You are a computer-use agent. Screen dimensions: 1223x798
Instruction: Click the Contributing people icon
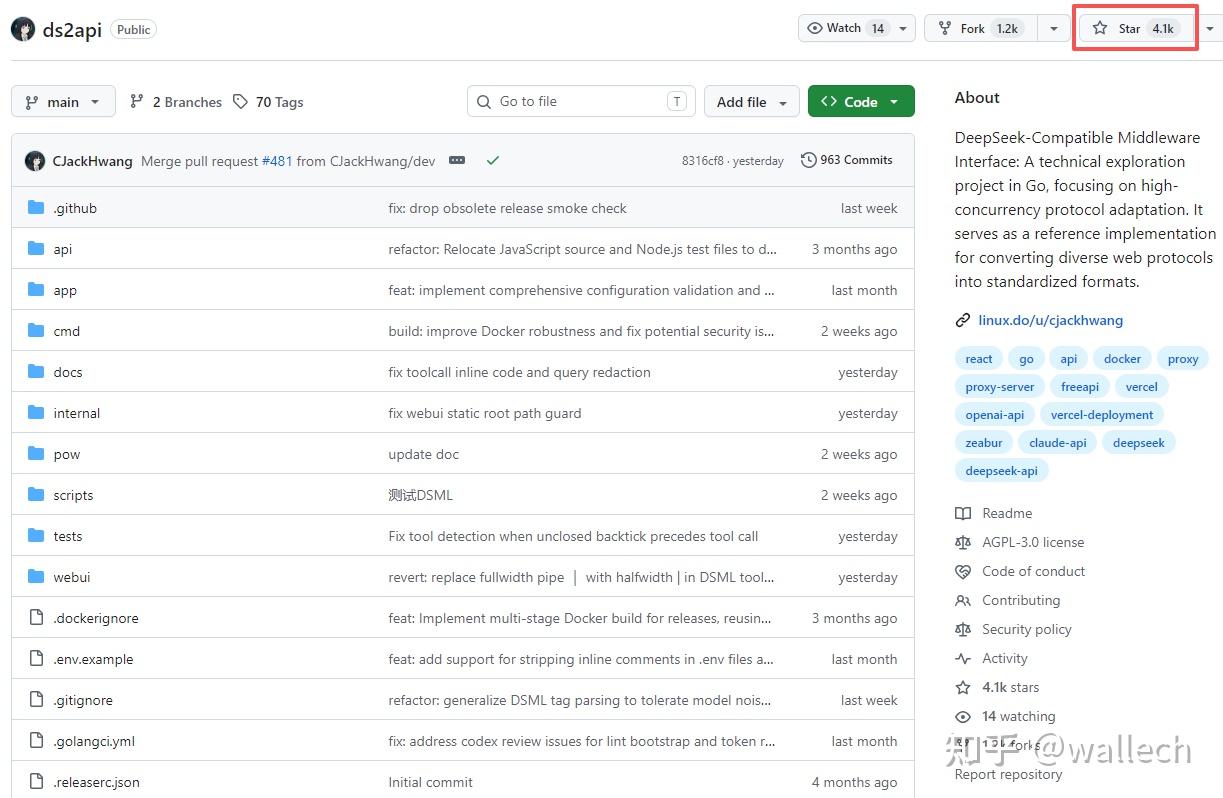(963, 600)
